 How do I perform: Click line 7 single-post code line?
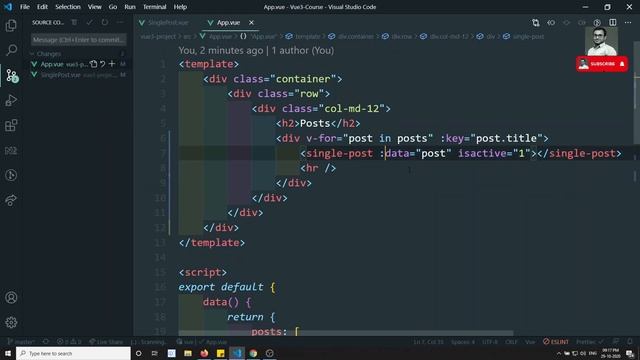point(461,153)
